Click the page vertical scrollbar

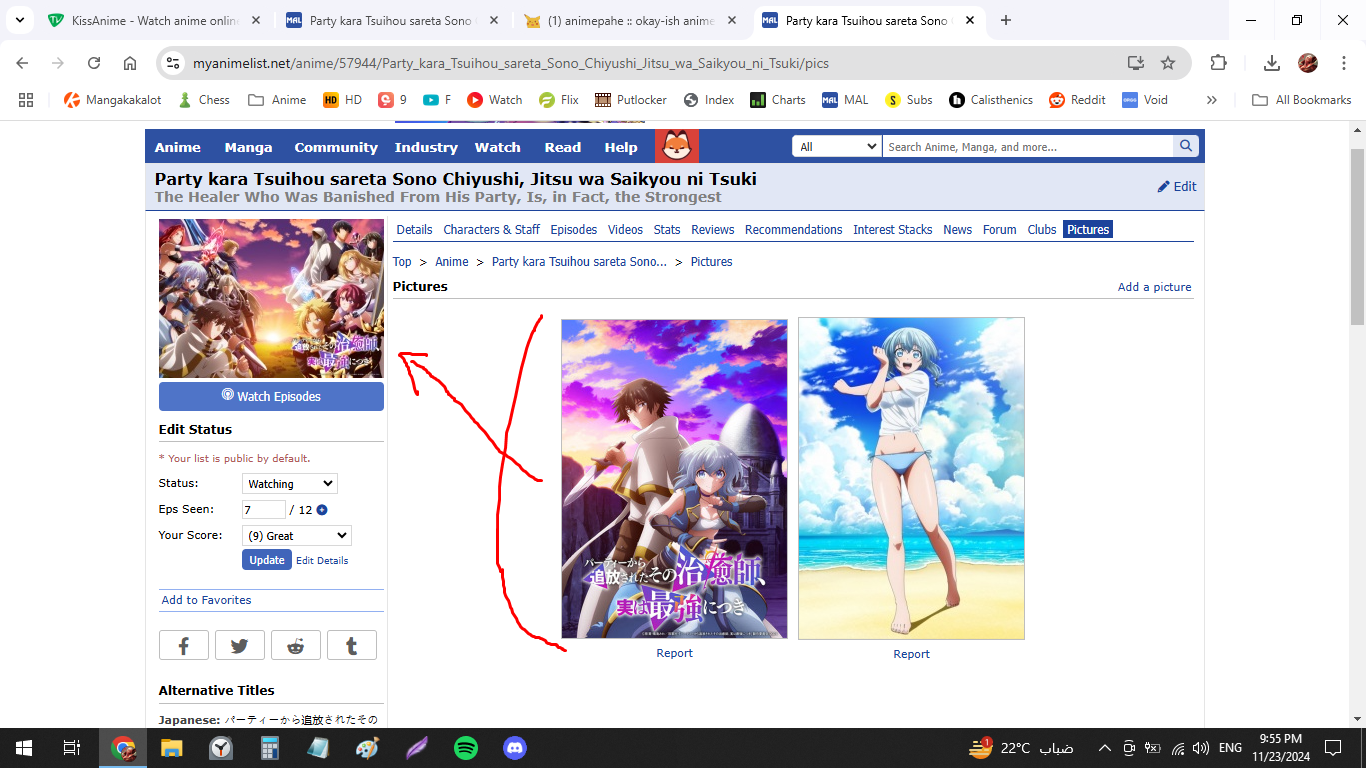tap(1357, 237)
